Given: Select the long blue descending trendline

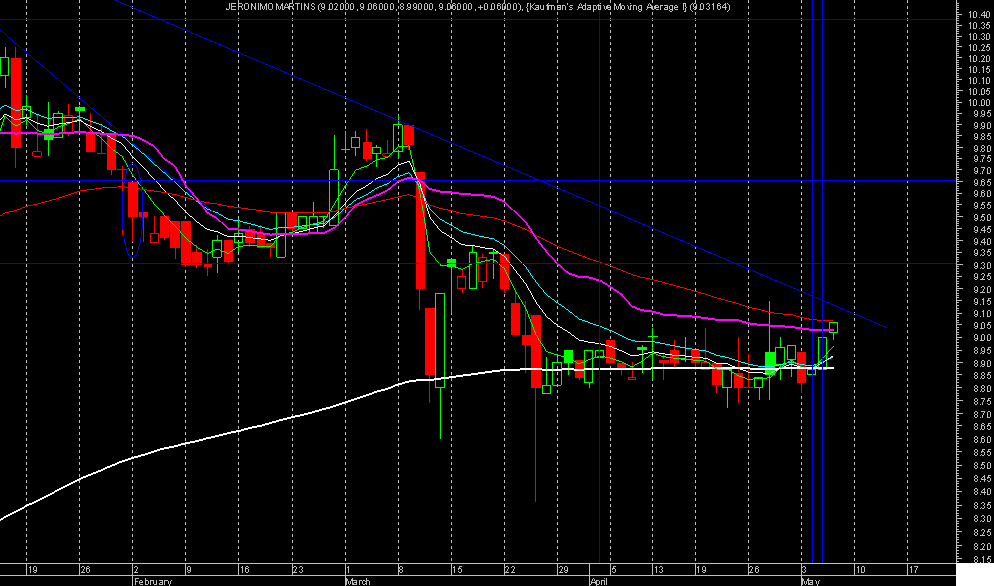Looking at the screenshot, I should 501,164.
